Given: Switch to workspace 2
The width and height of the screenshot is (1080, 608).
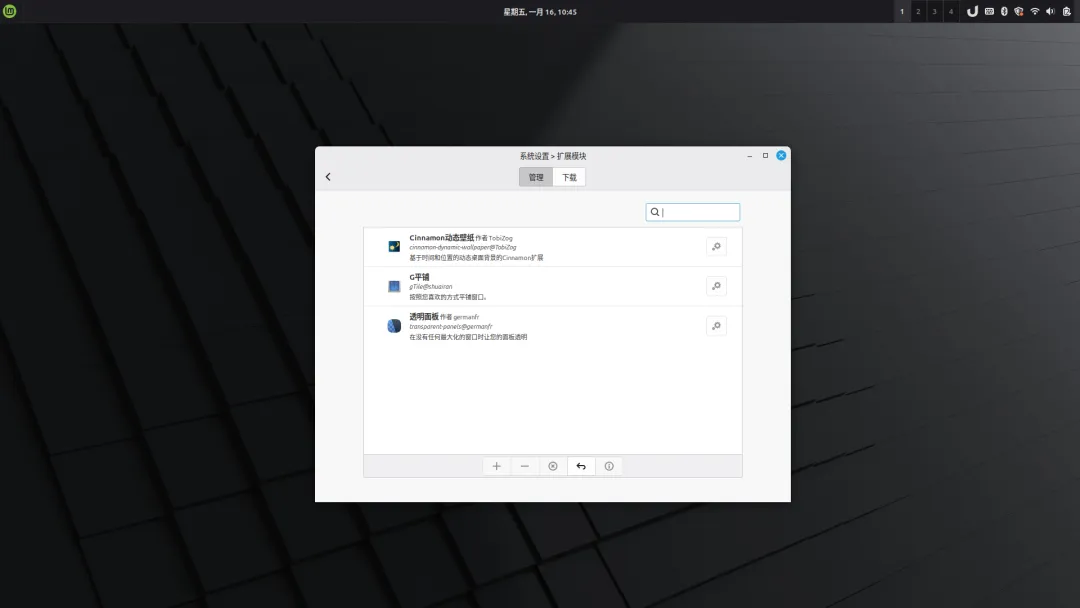Looking at the screenshot, I should coord(918,11).
